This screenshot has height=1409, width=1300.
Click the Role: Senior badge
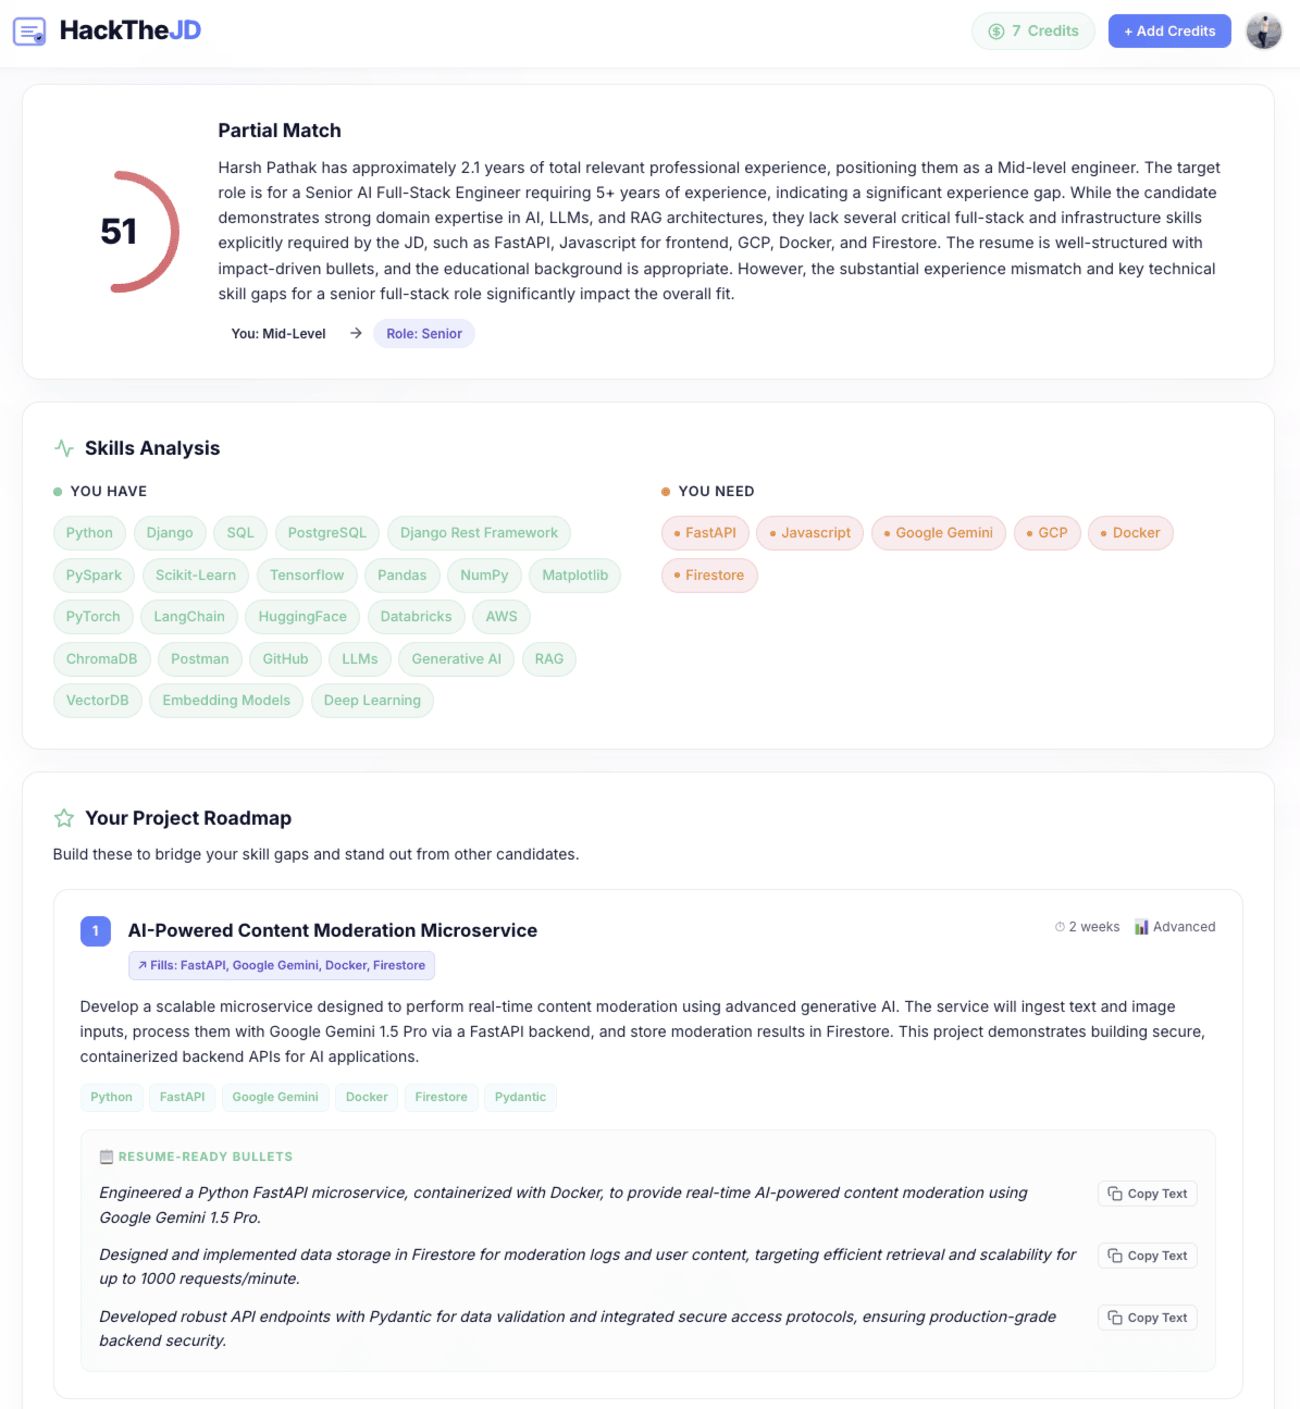[x=424, y=333]
